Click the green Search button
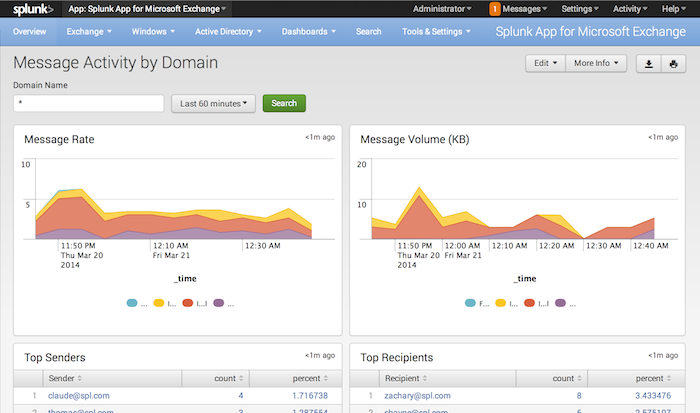 point(284,103)
